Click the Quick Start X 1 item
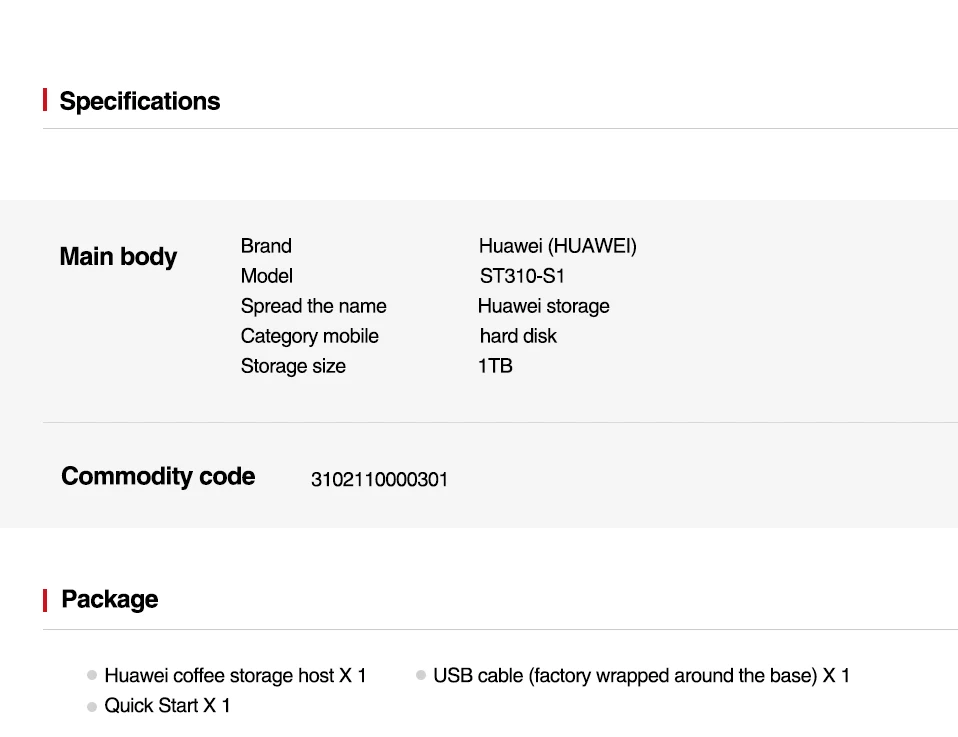 (x=167, y=706)
